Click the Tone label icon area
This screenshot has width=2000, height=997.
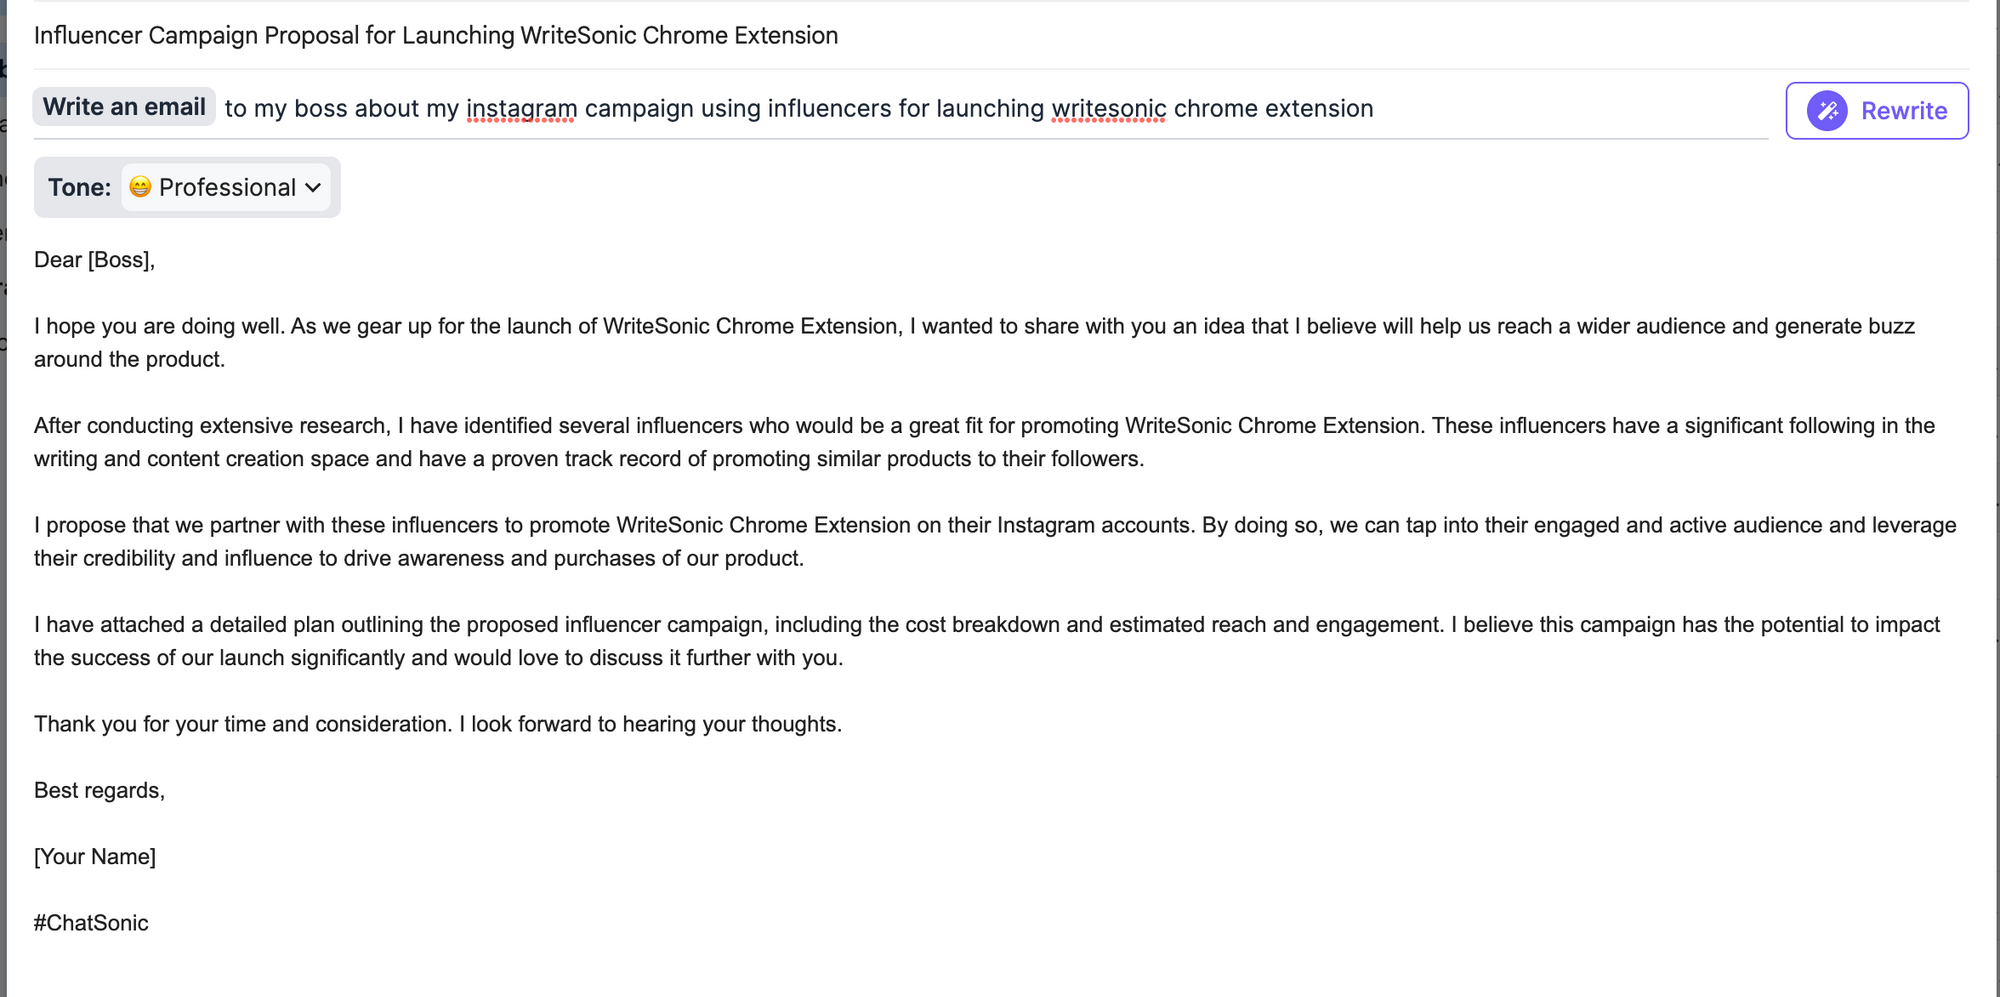(x=78, y=187)
